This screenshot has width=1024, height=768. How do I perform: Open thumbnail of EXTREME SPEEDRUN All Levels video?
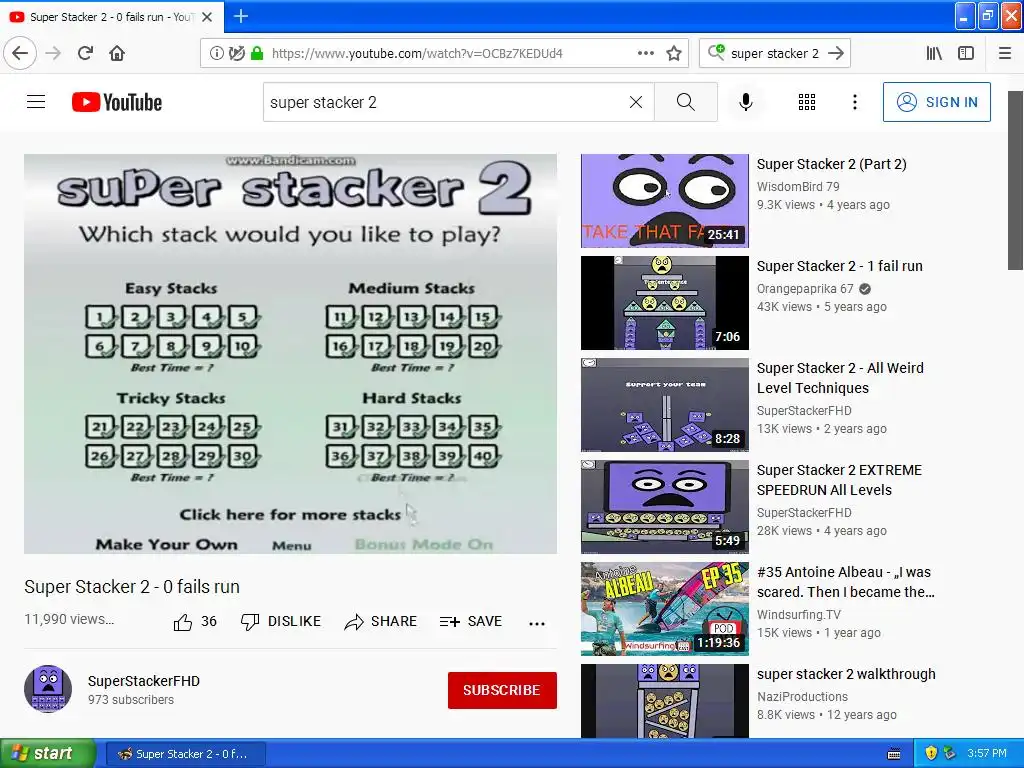point(665,507)
